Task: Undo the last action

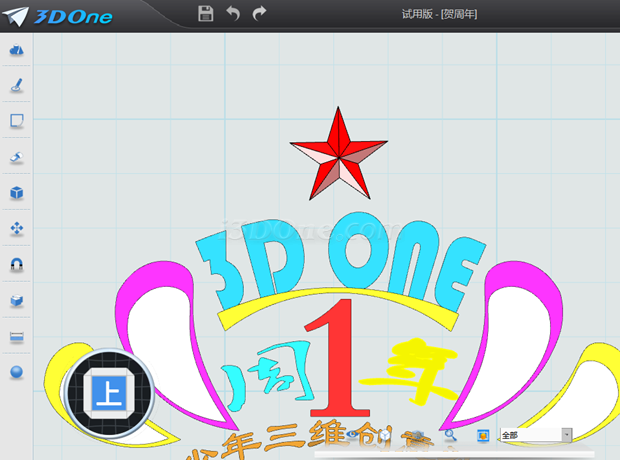Action: point(233,14)
